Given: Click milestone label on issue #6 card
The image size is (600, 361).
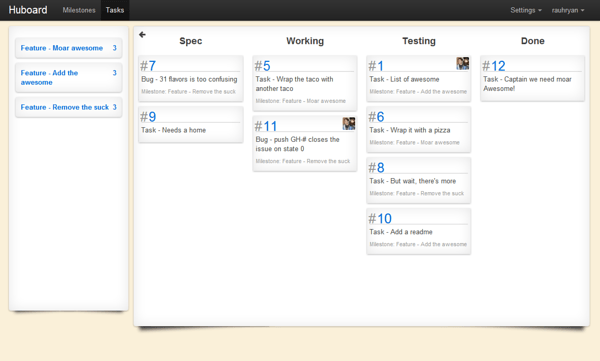Looking at the screenshot, I should [414, 142].
